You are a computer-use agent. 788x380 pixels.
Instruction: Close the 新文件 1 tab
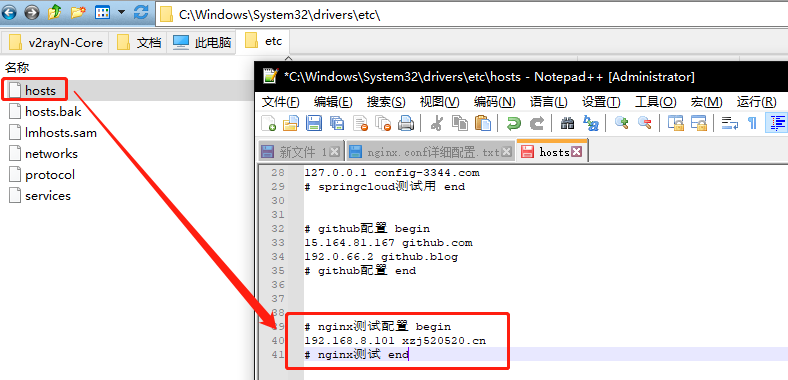point(335,152)
